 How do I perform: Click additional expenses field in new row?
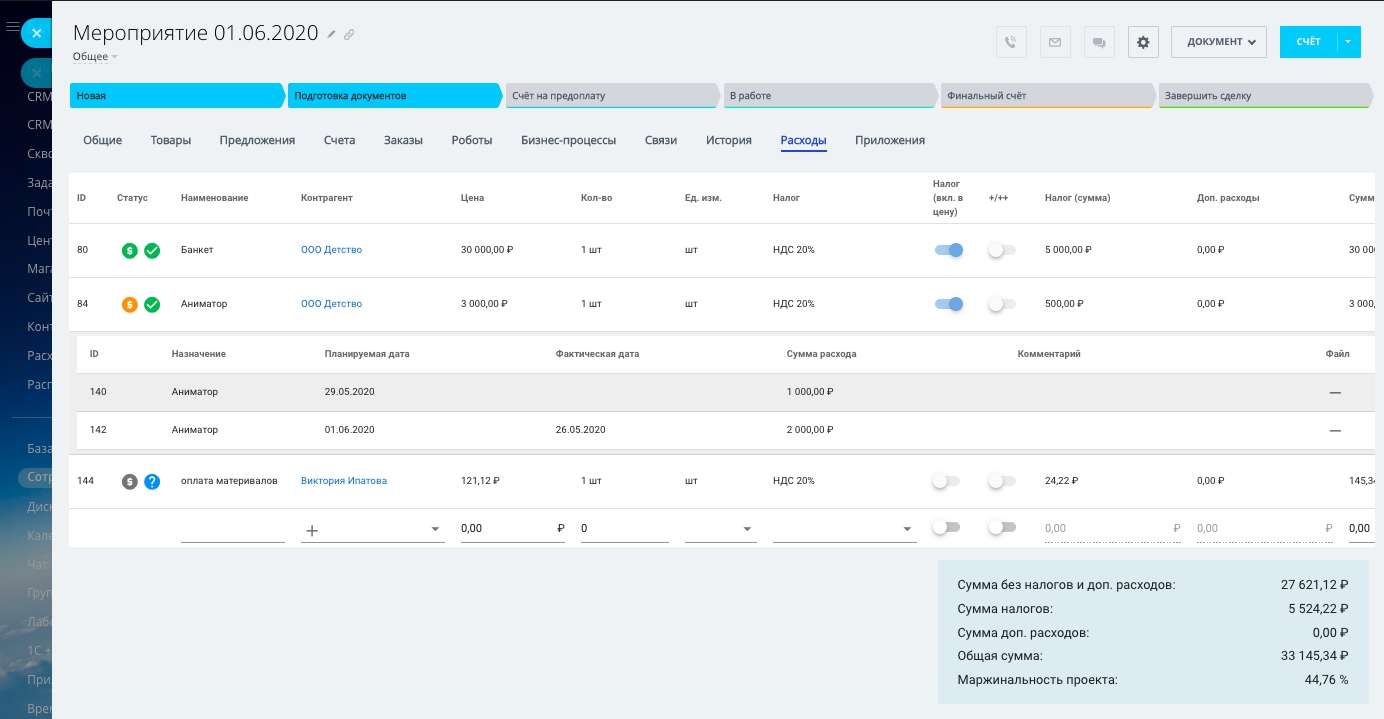[x=1265, y=528]
